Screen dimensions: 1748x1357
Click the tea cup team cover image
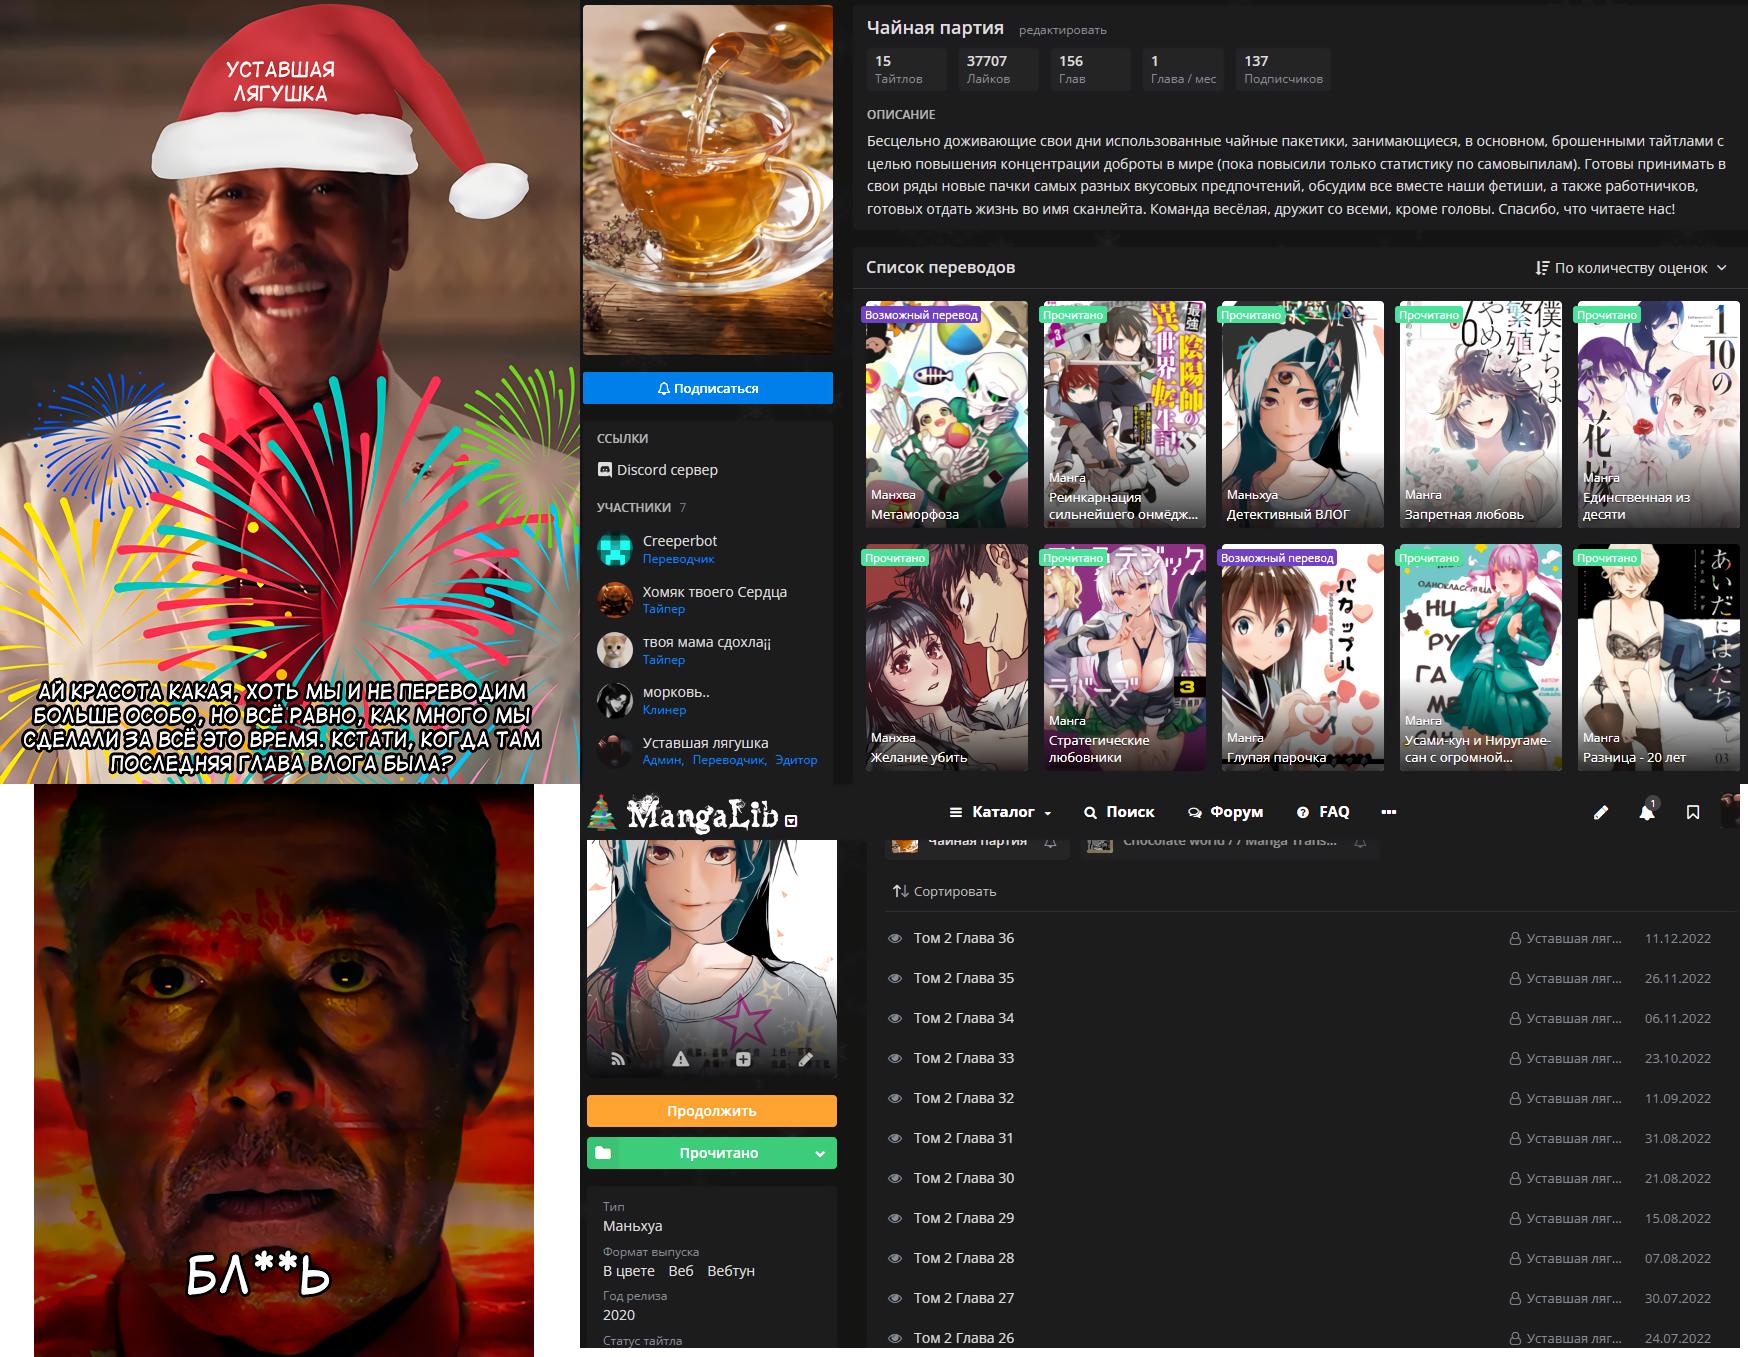(708, 179)
